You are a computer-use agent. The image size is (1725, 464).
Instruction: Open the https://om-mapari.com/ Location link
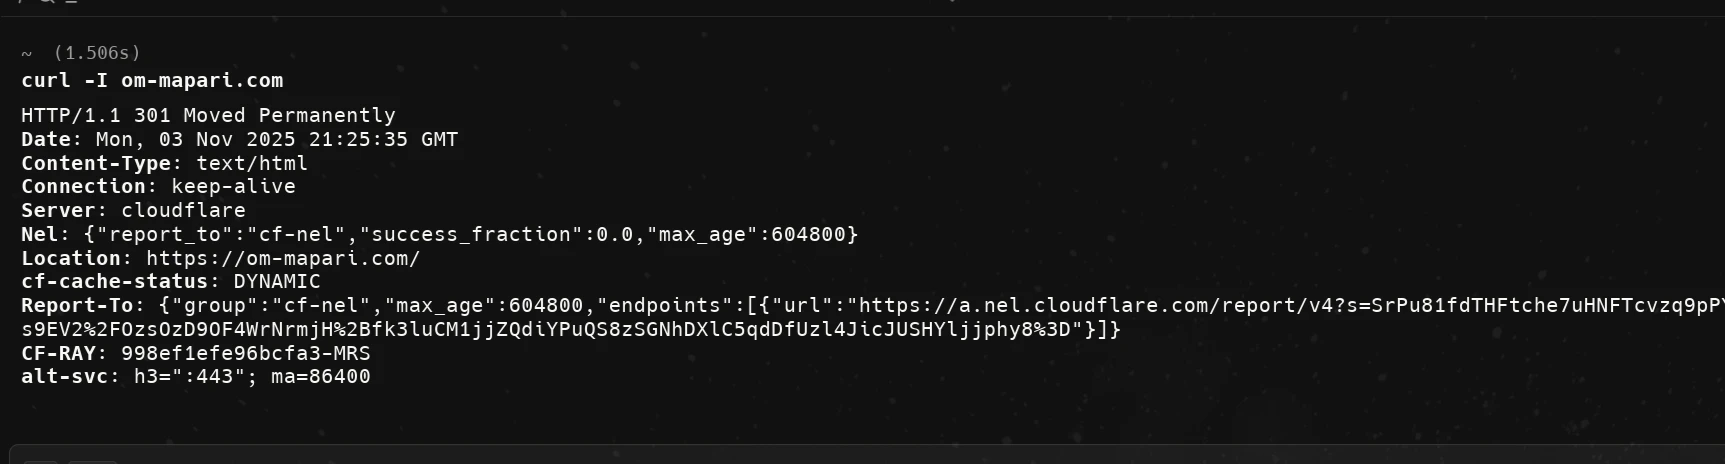(x=283, y=258)
